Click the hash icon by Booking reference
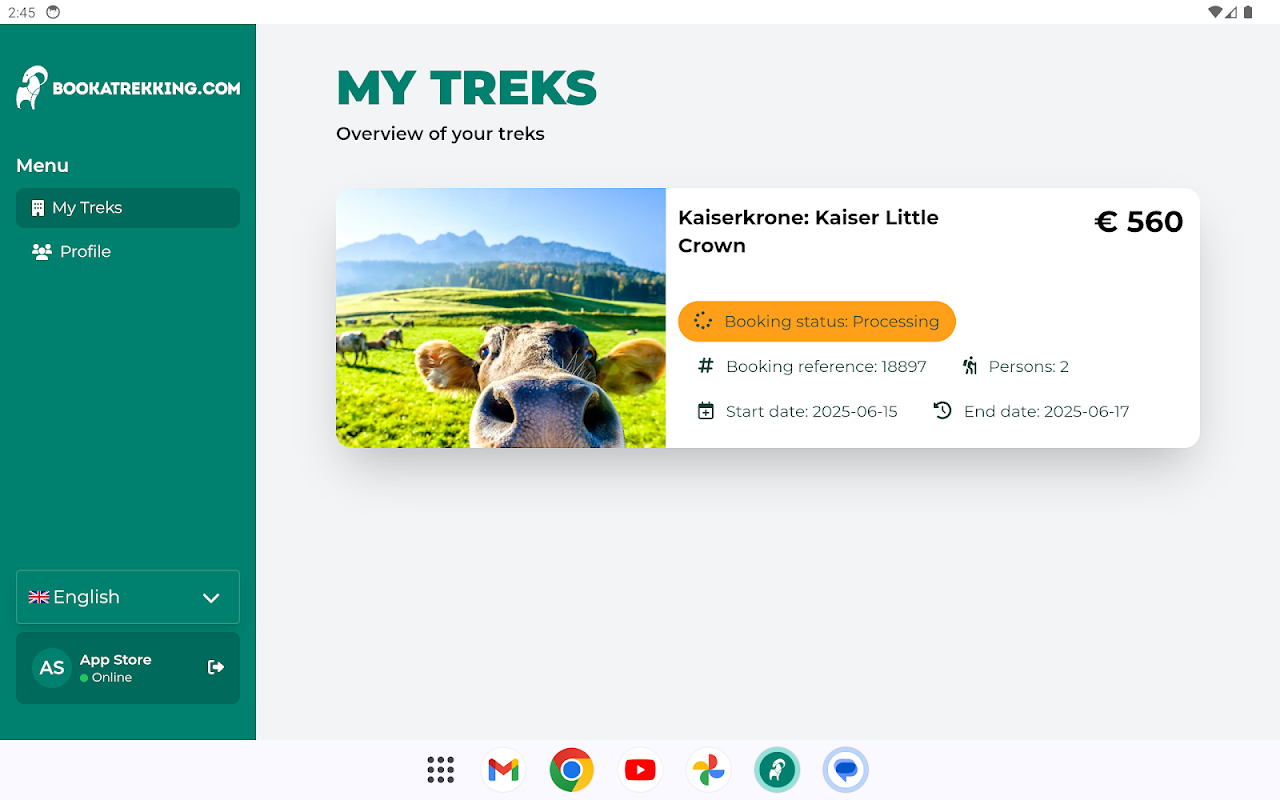Viewport: 1280px width, 800px height. coord(705,366)
